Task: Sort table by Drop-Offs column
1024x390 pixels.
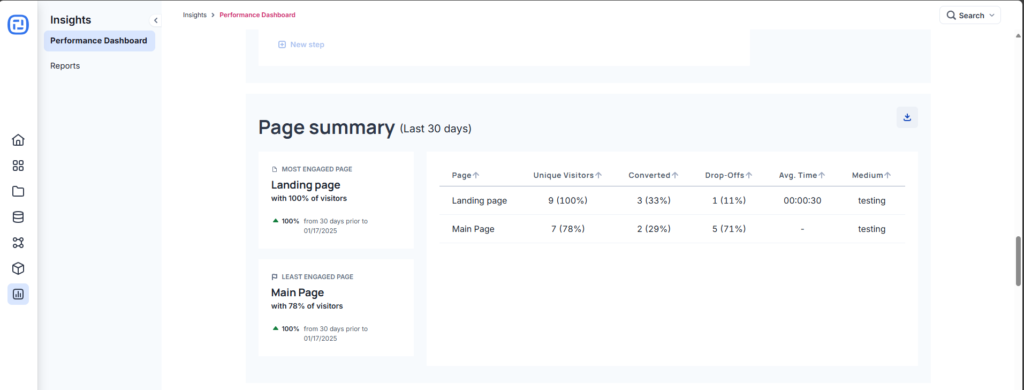Action: (x=749, y=175)
